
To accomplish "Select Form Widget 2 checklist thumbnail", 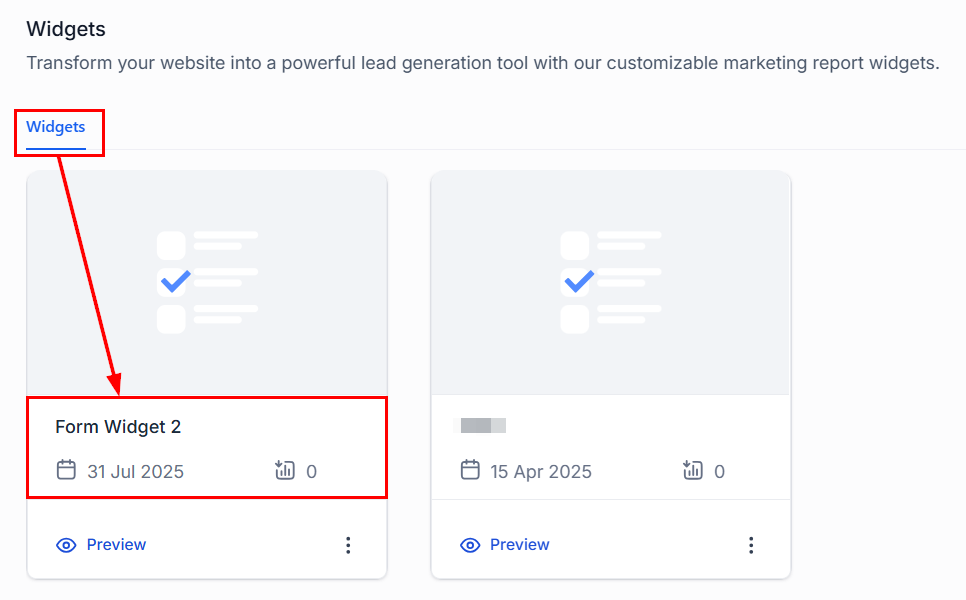I will [207, 283].
